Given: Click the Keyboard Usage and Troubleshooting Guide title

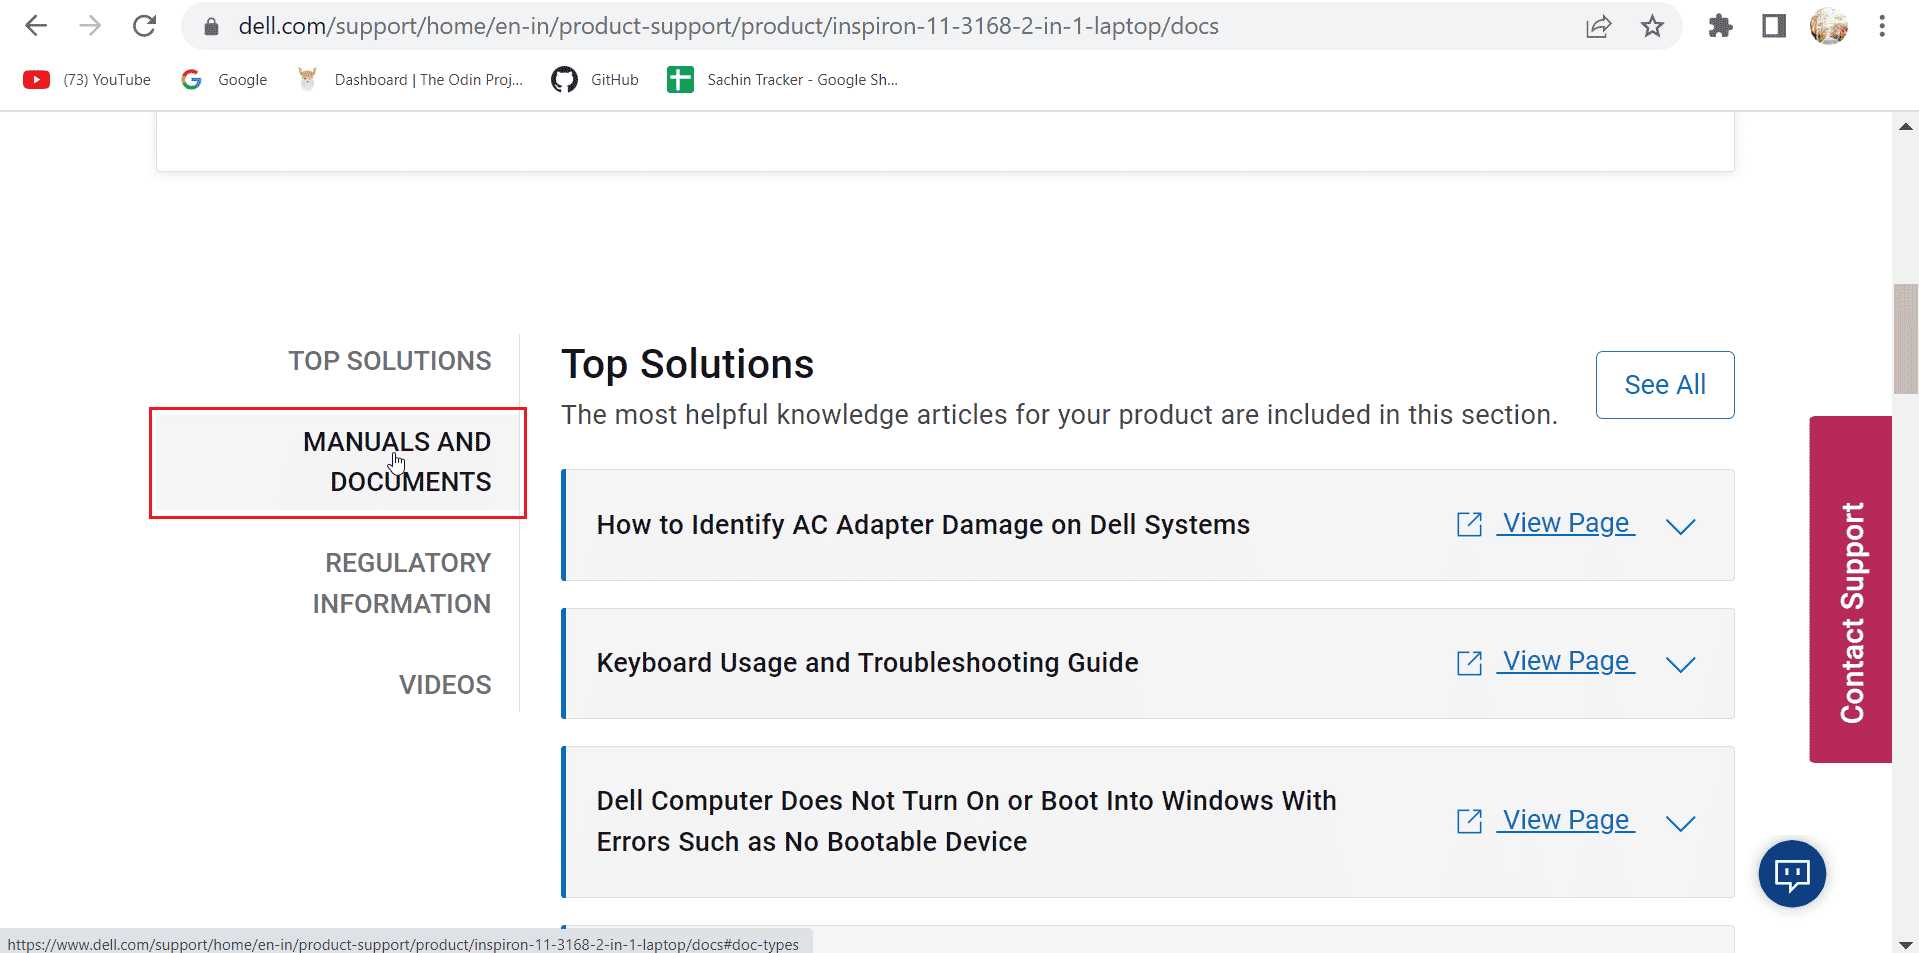Looking at the screenshot, I should tap(867, 663).
